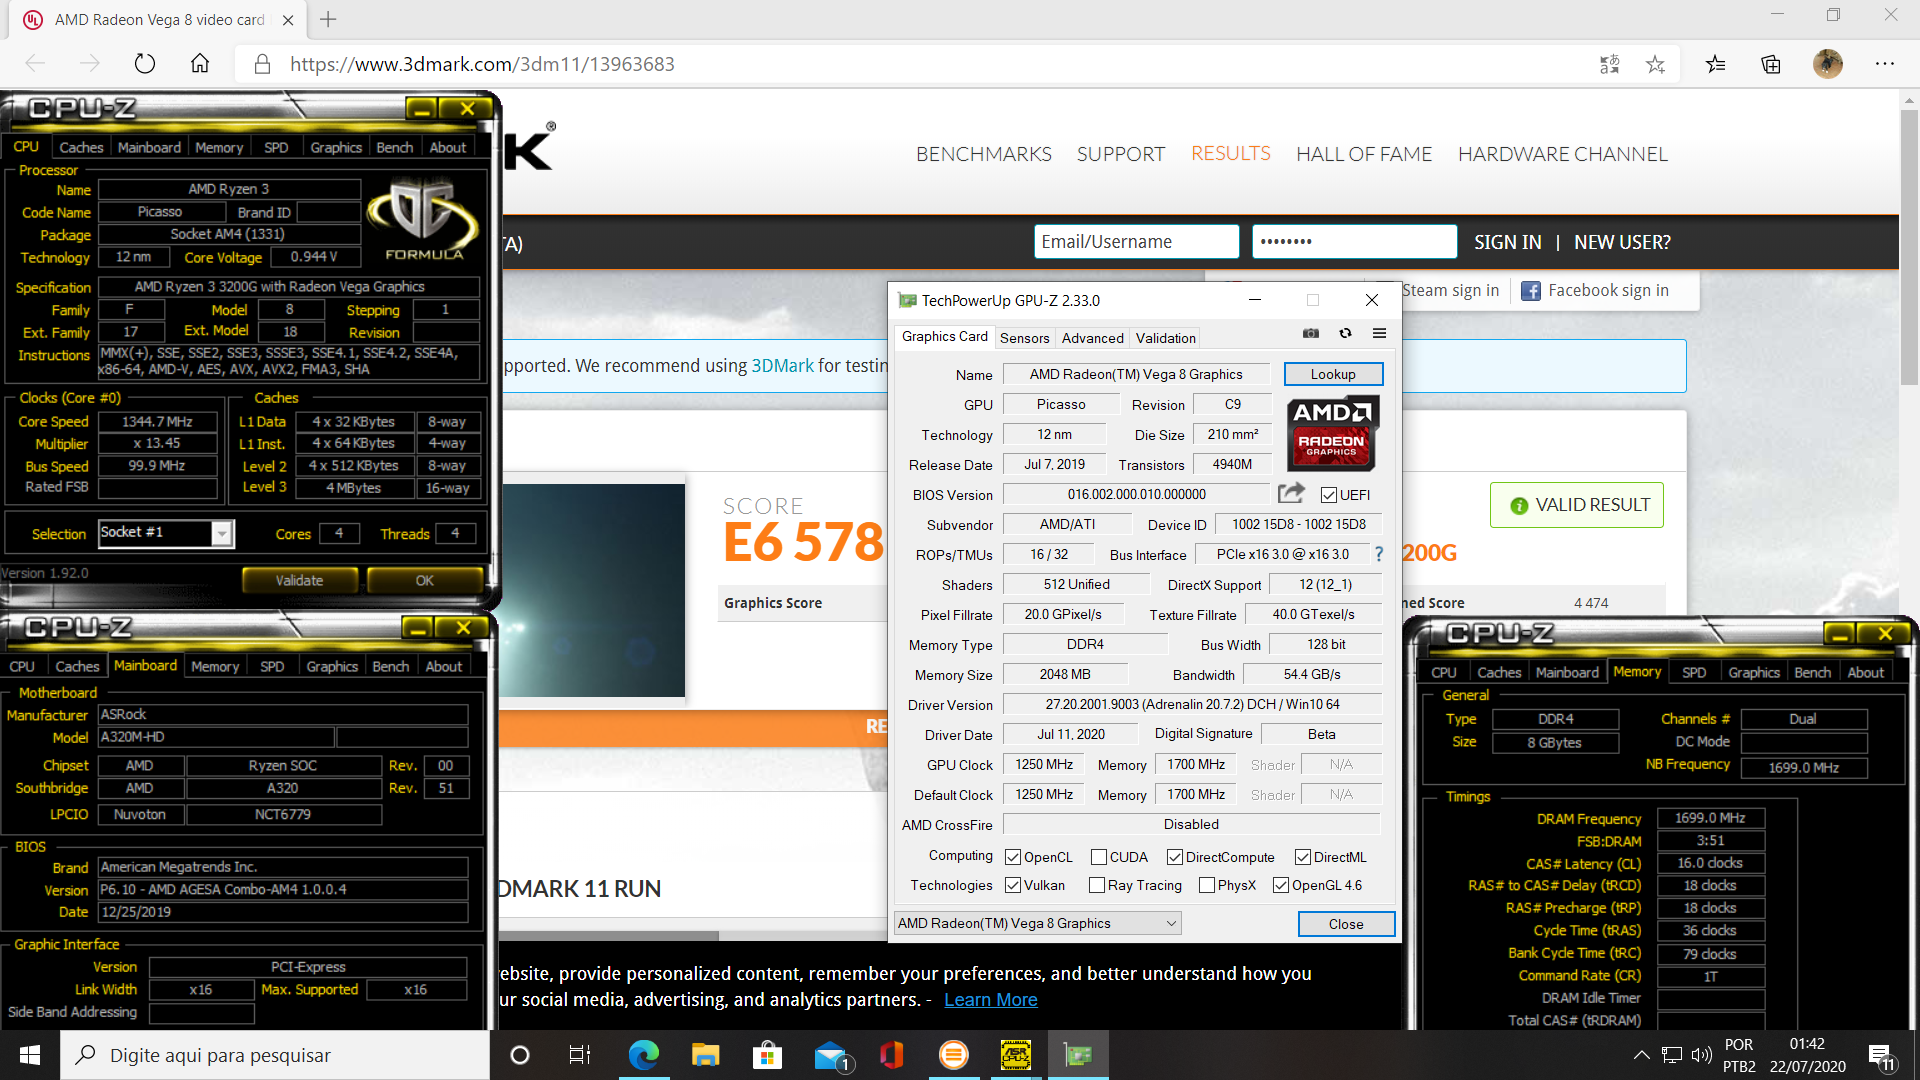Open Cortana from the taskbar

click(520, 1055)
